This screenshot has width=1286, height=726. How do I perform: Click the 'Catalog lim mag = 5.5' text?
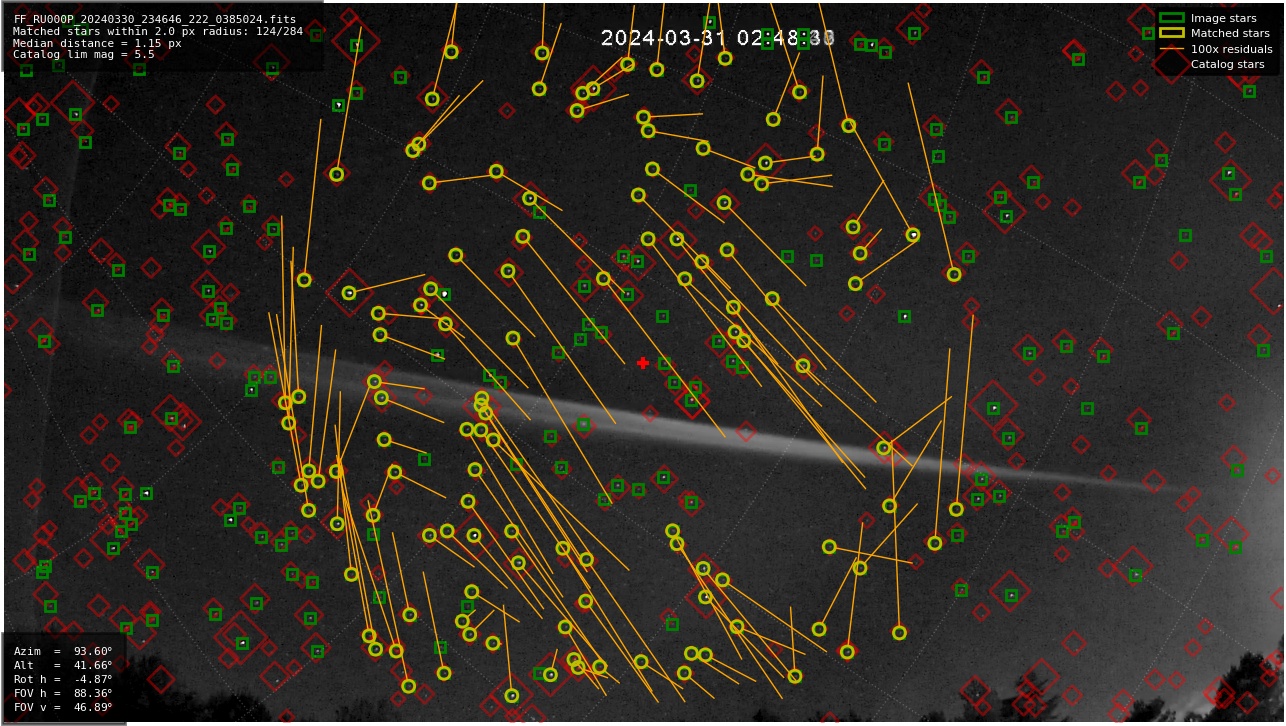coord(84,55)
